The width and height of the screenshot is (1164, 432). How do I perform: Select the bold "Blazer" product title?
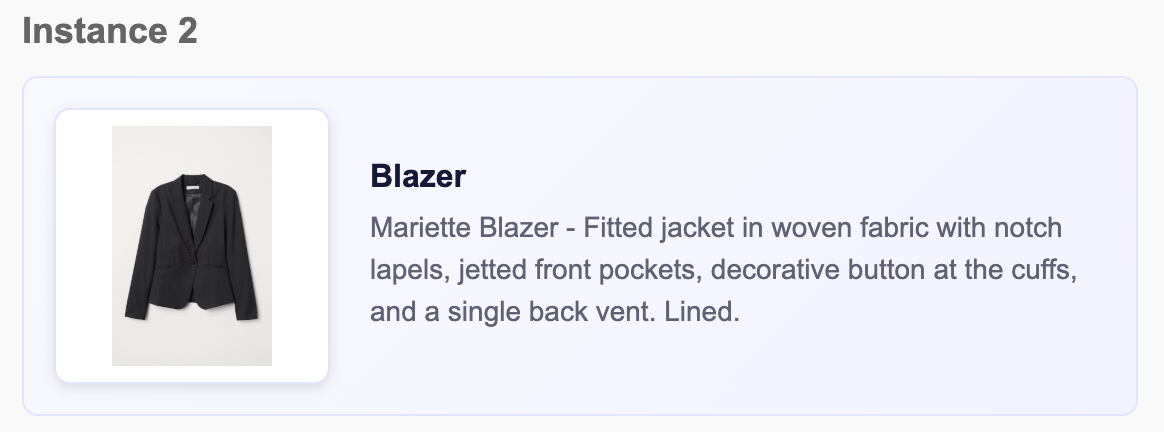418,177
